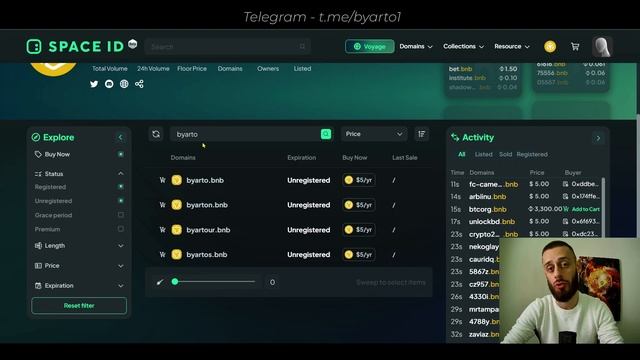
Task: Add byartos.bnb to cart
Action: tap(162, 255)
